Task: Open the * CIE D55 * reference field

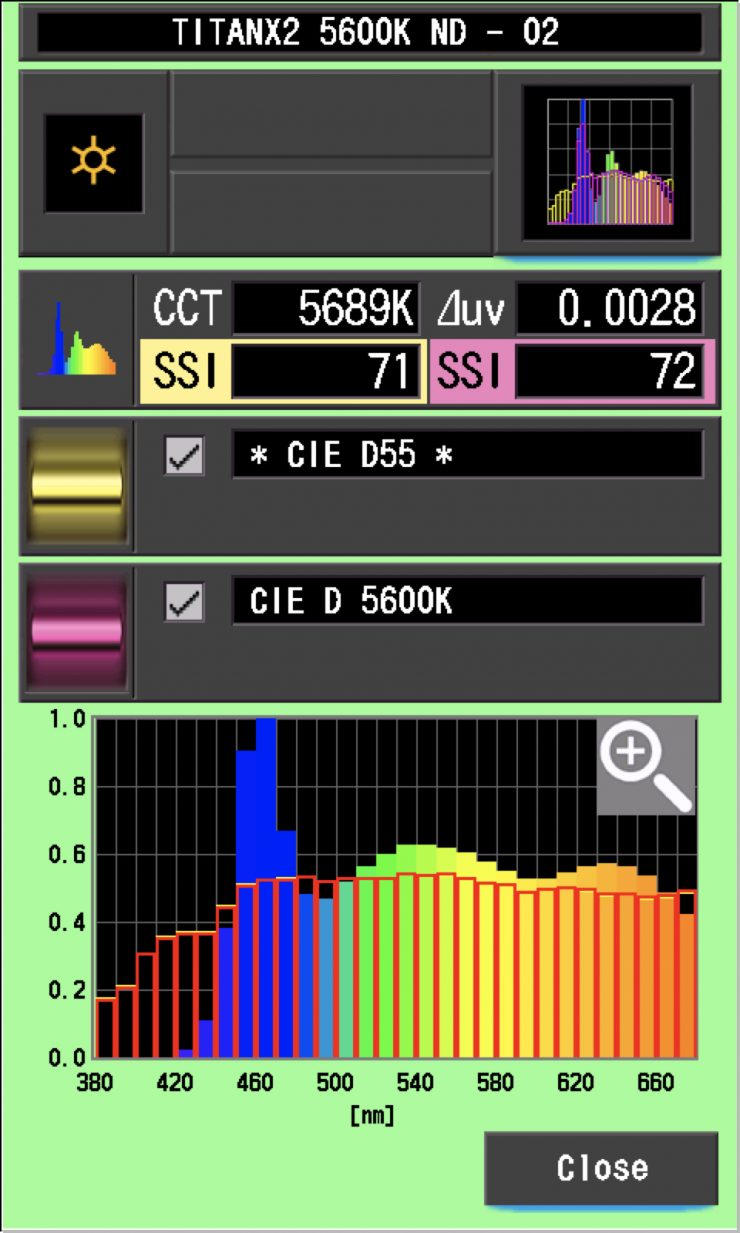Action: tap(467, 455)
